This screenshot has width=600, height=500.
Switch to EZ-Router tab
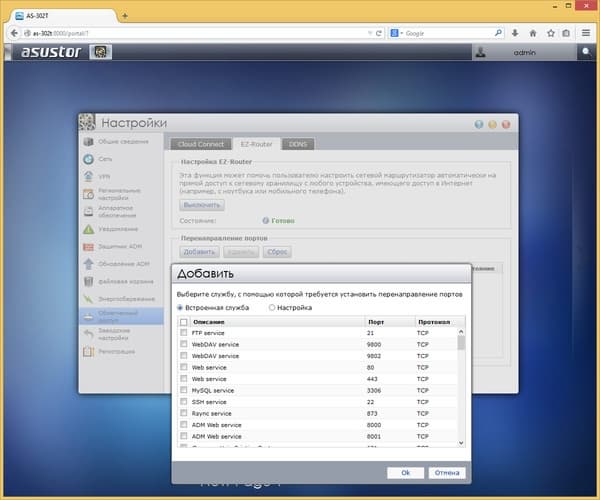(x=256, y=144)
